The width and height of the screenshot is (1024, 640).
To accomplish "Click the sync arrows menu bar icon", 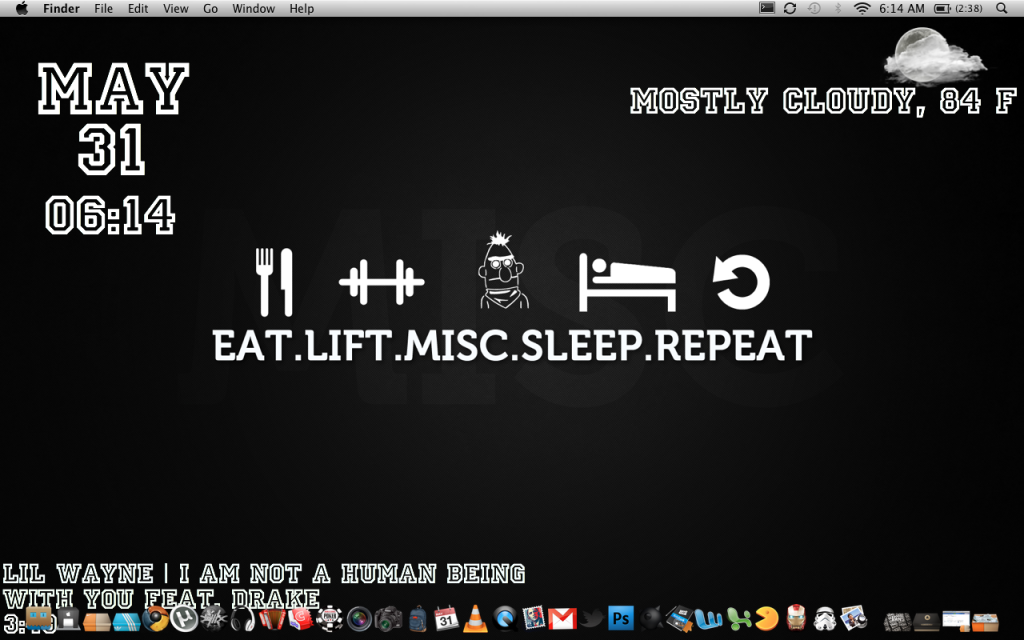I will tap(790, 8).
